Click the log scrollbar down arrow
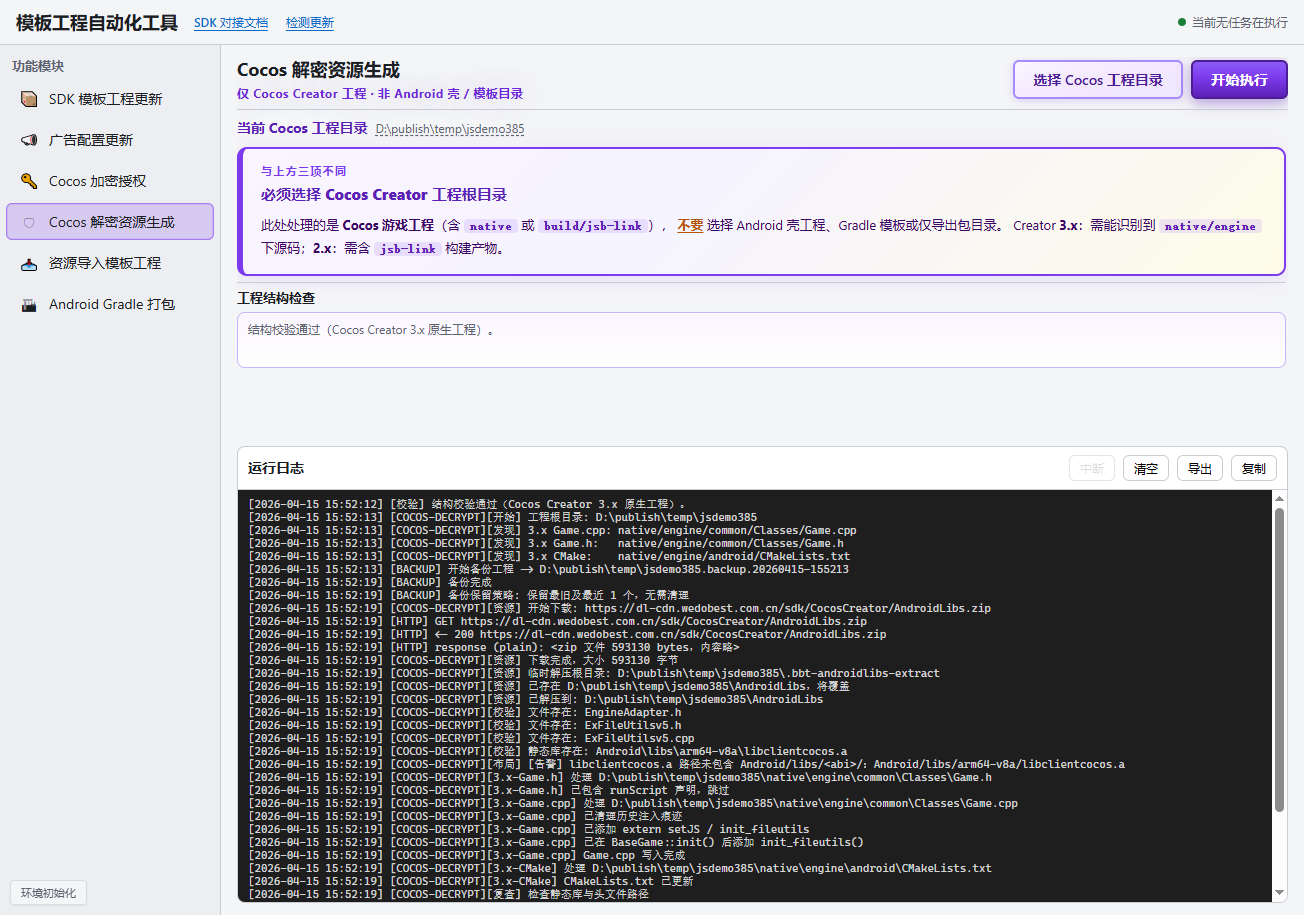The height and width of the screenshot is (915, 1304). [x=1279, y=893]
